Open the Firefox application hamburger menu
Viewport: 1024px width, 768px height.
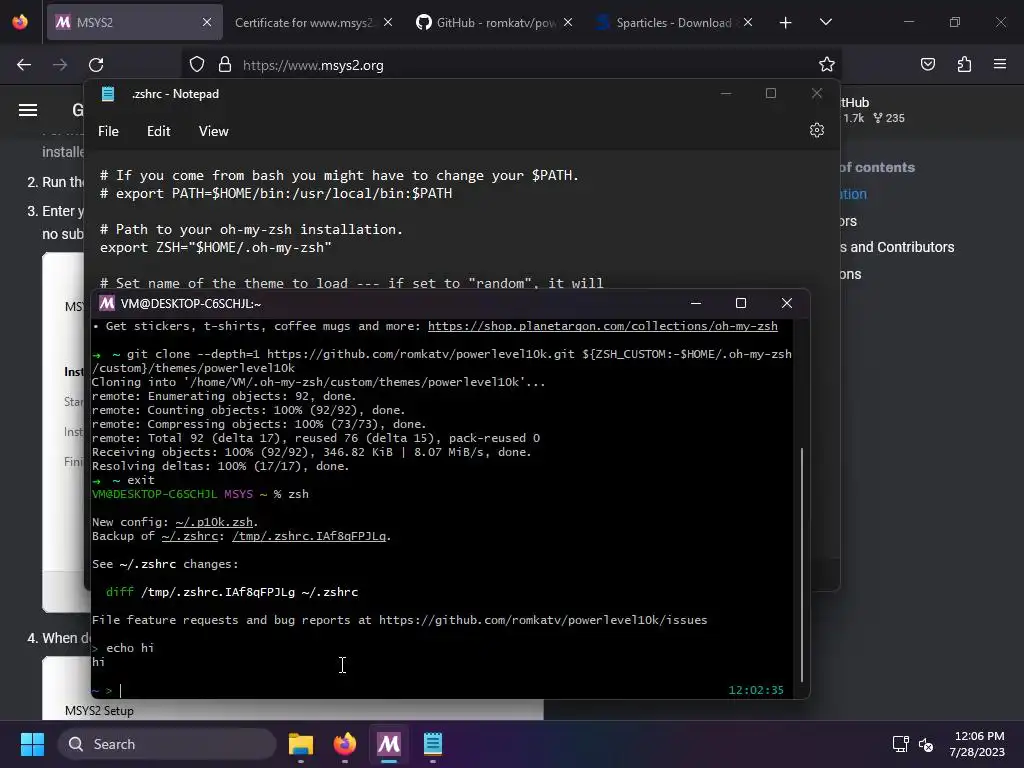point(1000,64)
